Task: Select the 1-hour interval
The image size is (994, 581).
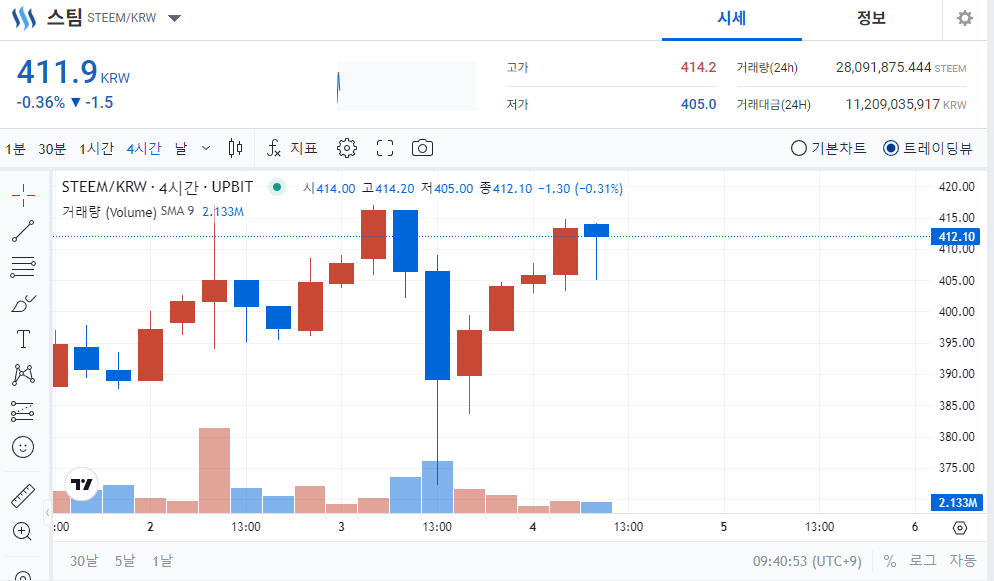Action: coord(96,149)
